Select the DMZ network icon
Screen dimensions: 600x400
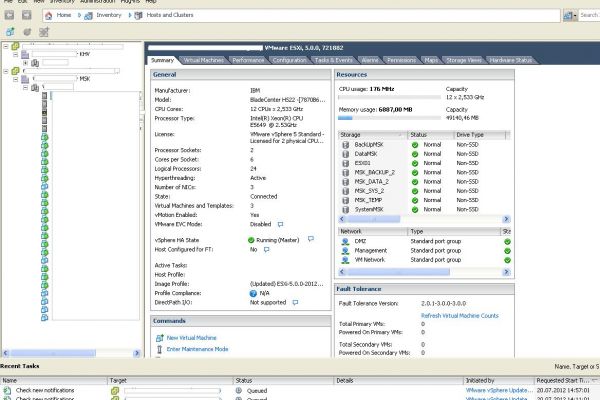pyautogui.click(x=345, y=242)
